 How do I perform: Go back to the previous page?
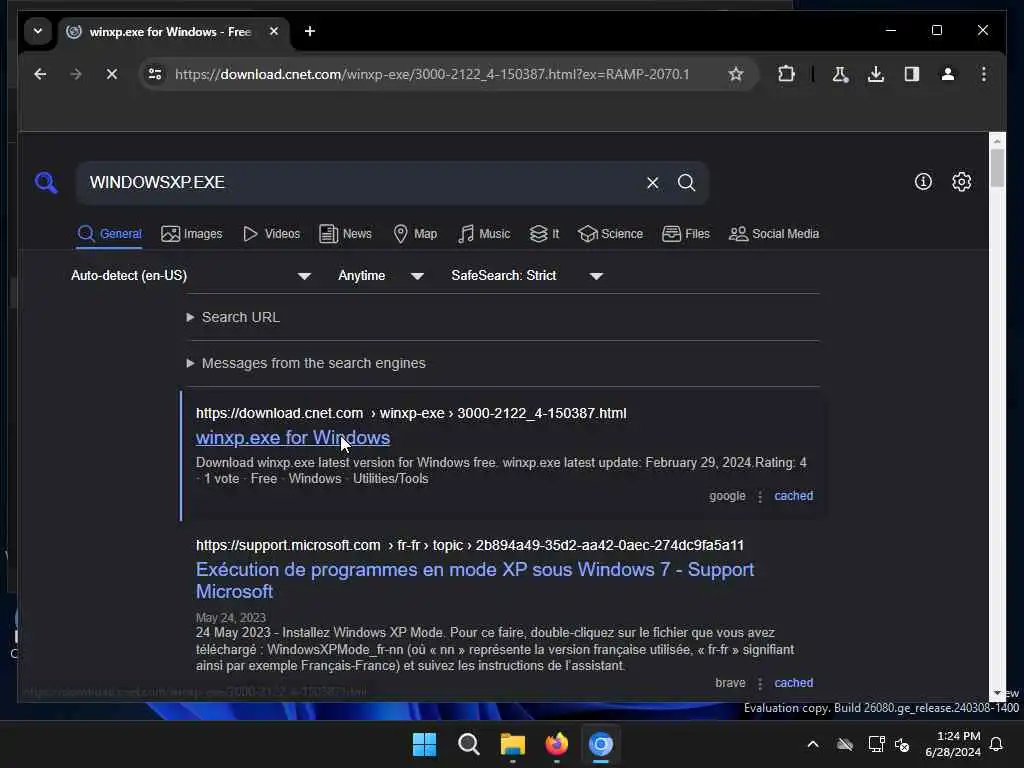click(x=40, y=74)
